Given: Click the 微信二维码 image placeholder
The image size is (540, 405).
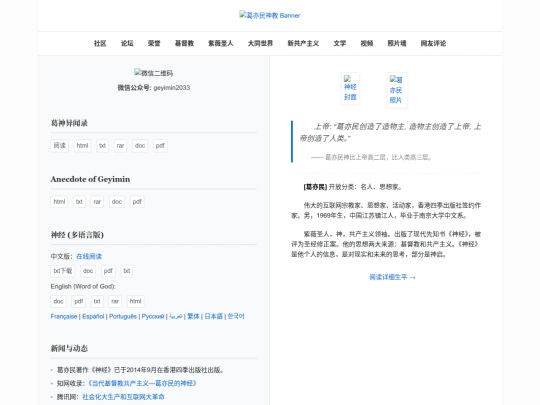Looking at the screenshot, I should coord(154,73).
